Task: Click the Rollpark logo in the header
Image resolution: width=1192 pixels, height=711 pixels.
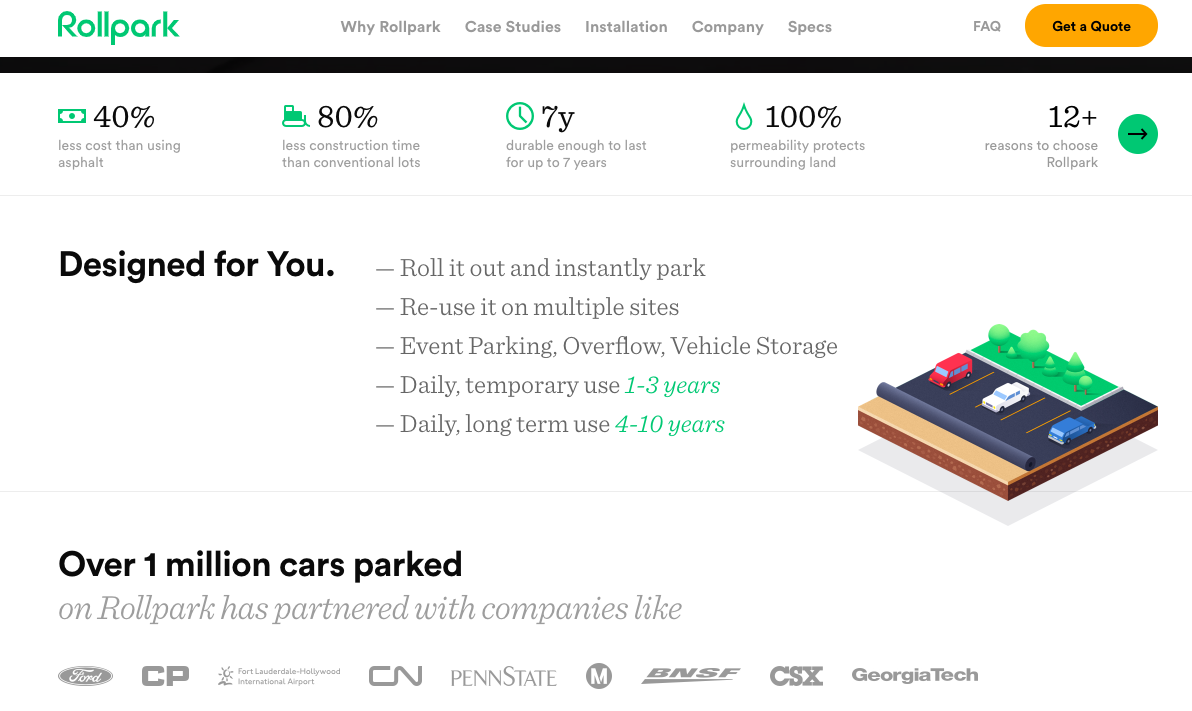Action: (x=118, y=28)
